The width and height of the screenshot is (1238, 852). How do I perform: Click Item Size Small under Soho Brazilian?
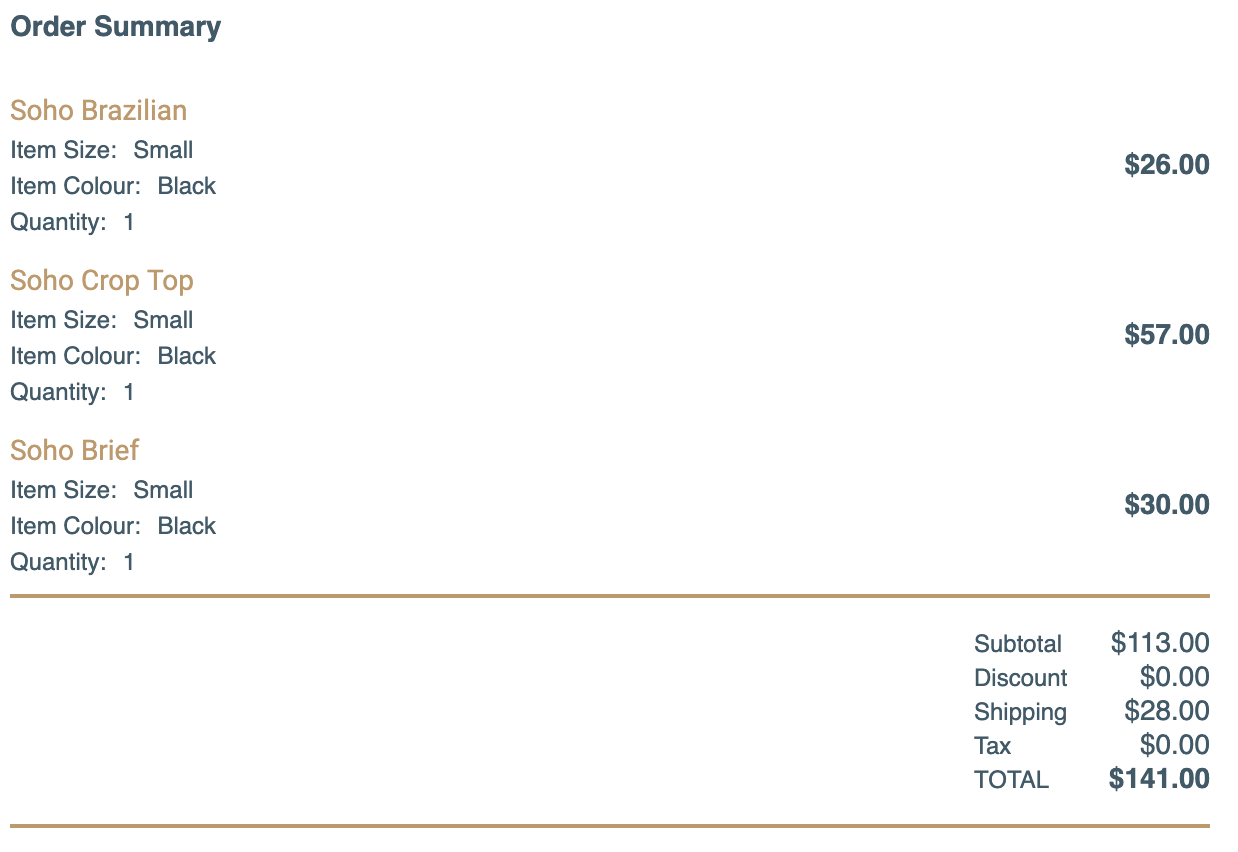(102, 151)
